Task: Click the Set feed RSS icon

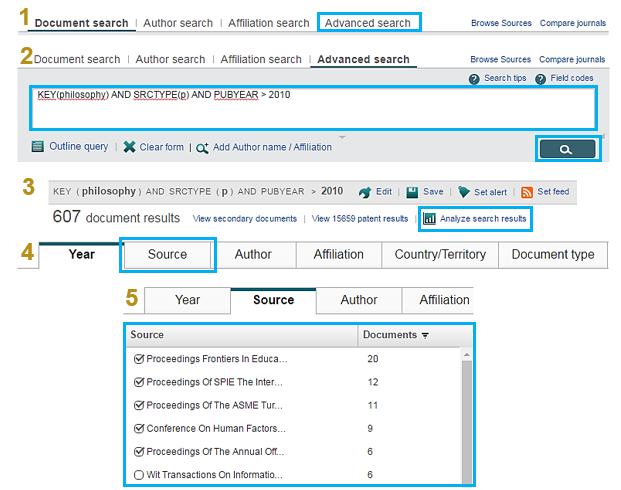Action: pos(526,192)
